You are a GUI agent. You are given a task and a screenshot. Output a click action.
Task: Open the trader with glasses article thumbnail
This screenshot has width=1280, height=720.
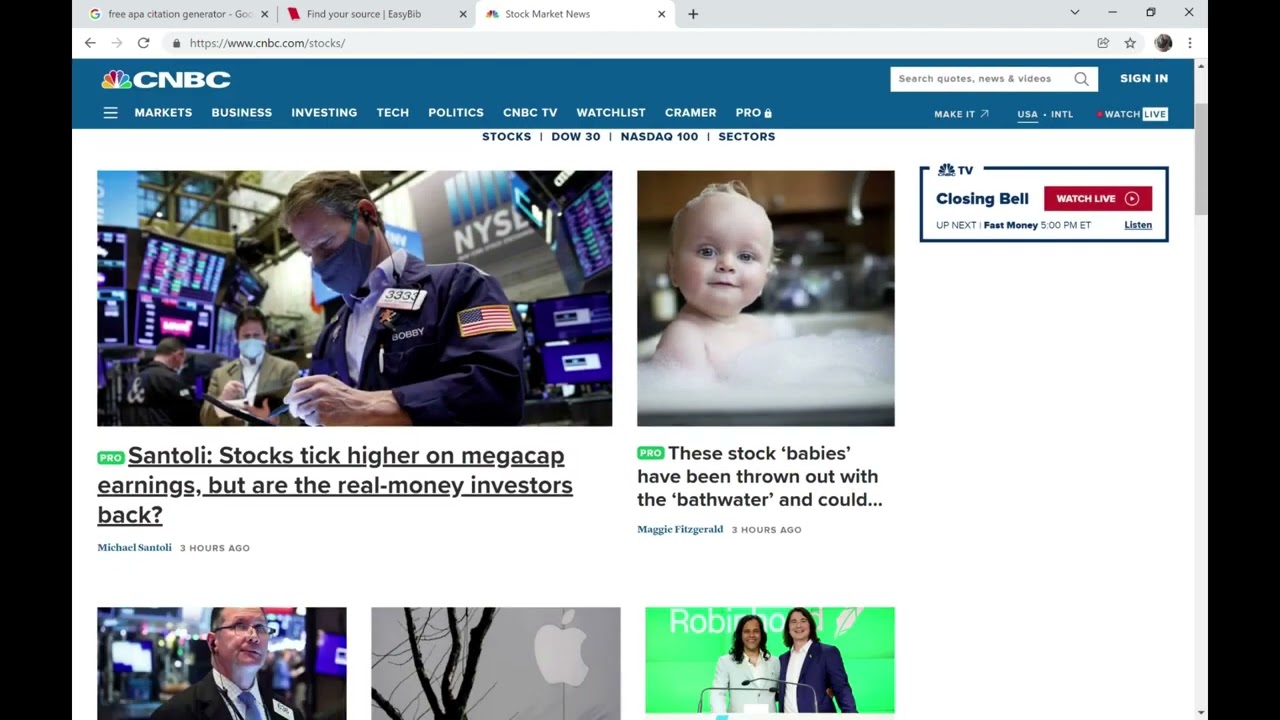222,663
